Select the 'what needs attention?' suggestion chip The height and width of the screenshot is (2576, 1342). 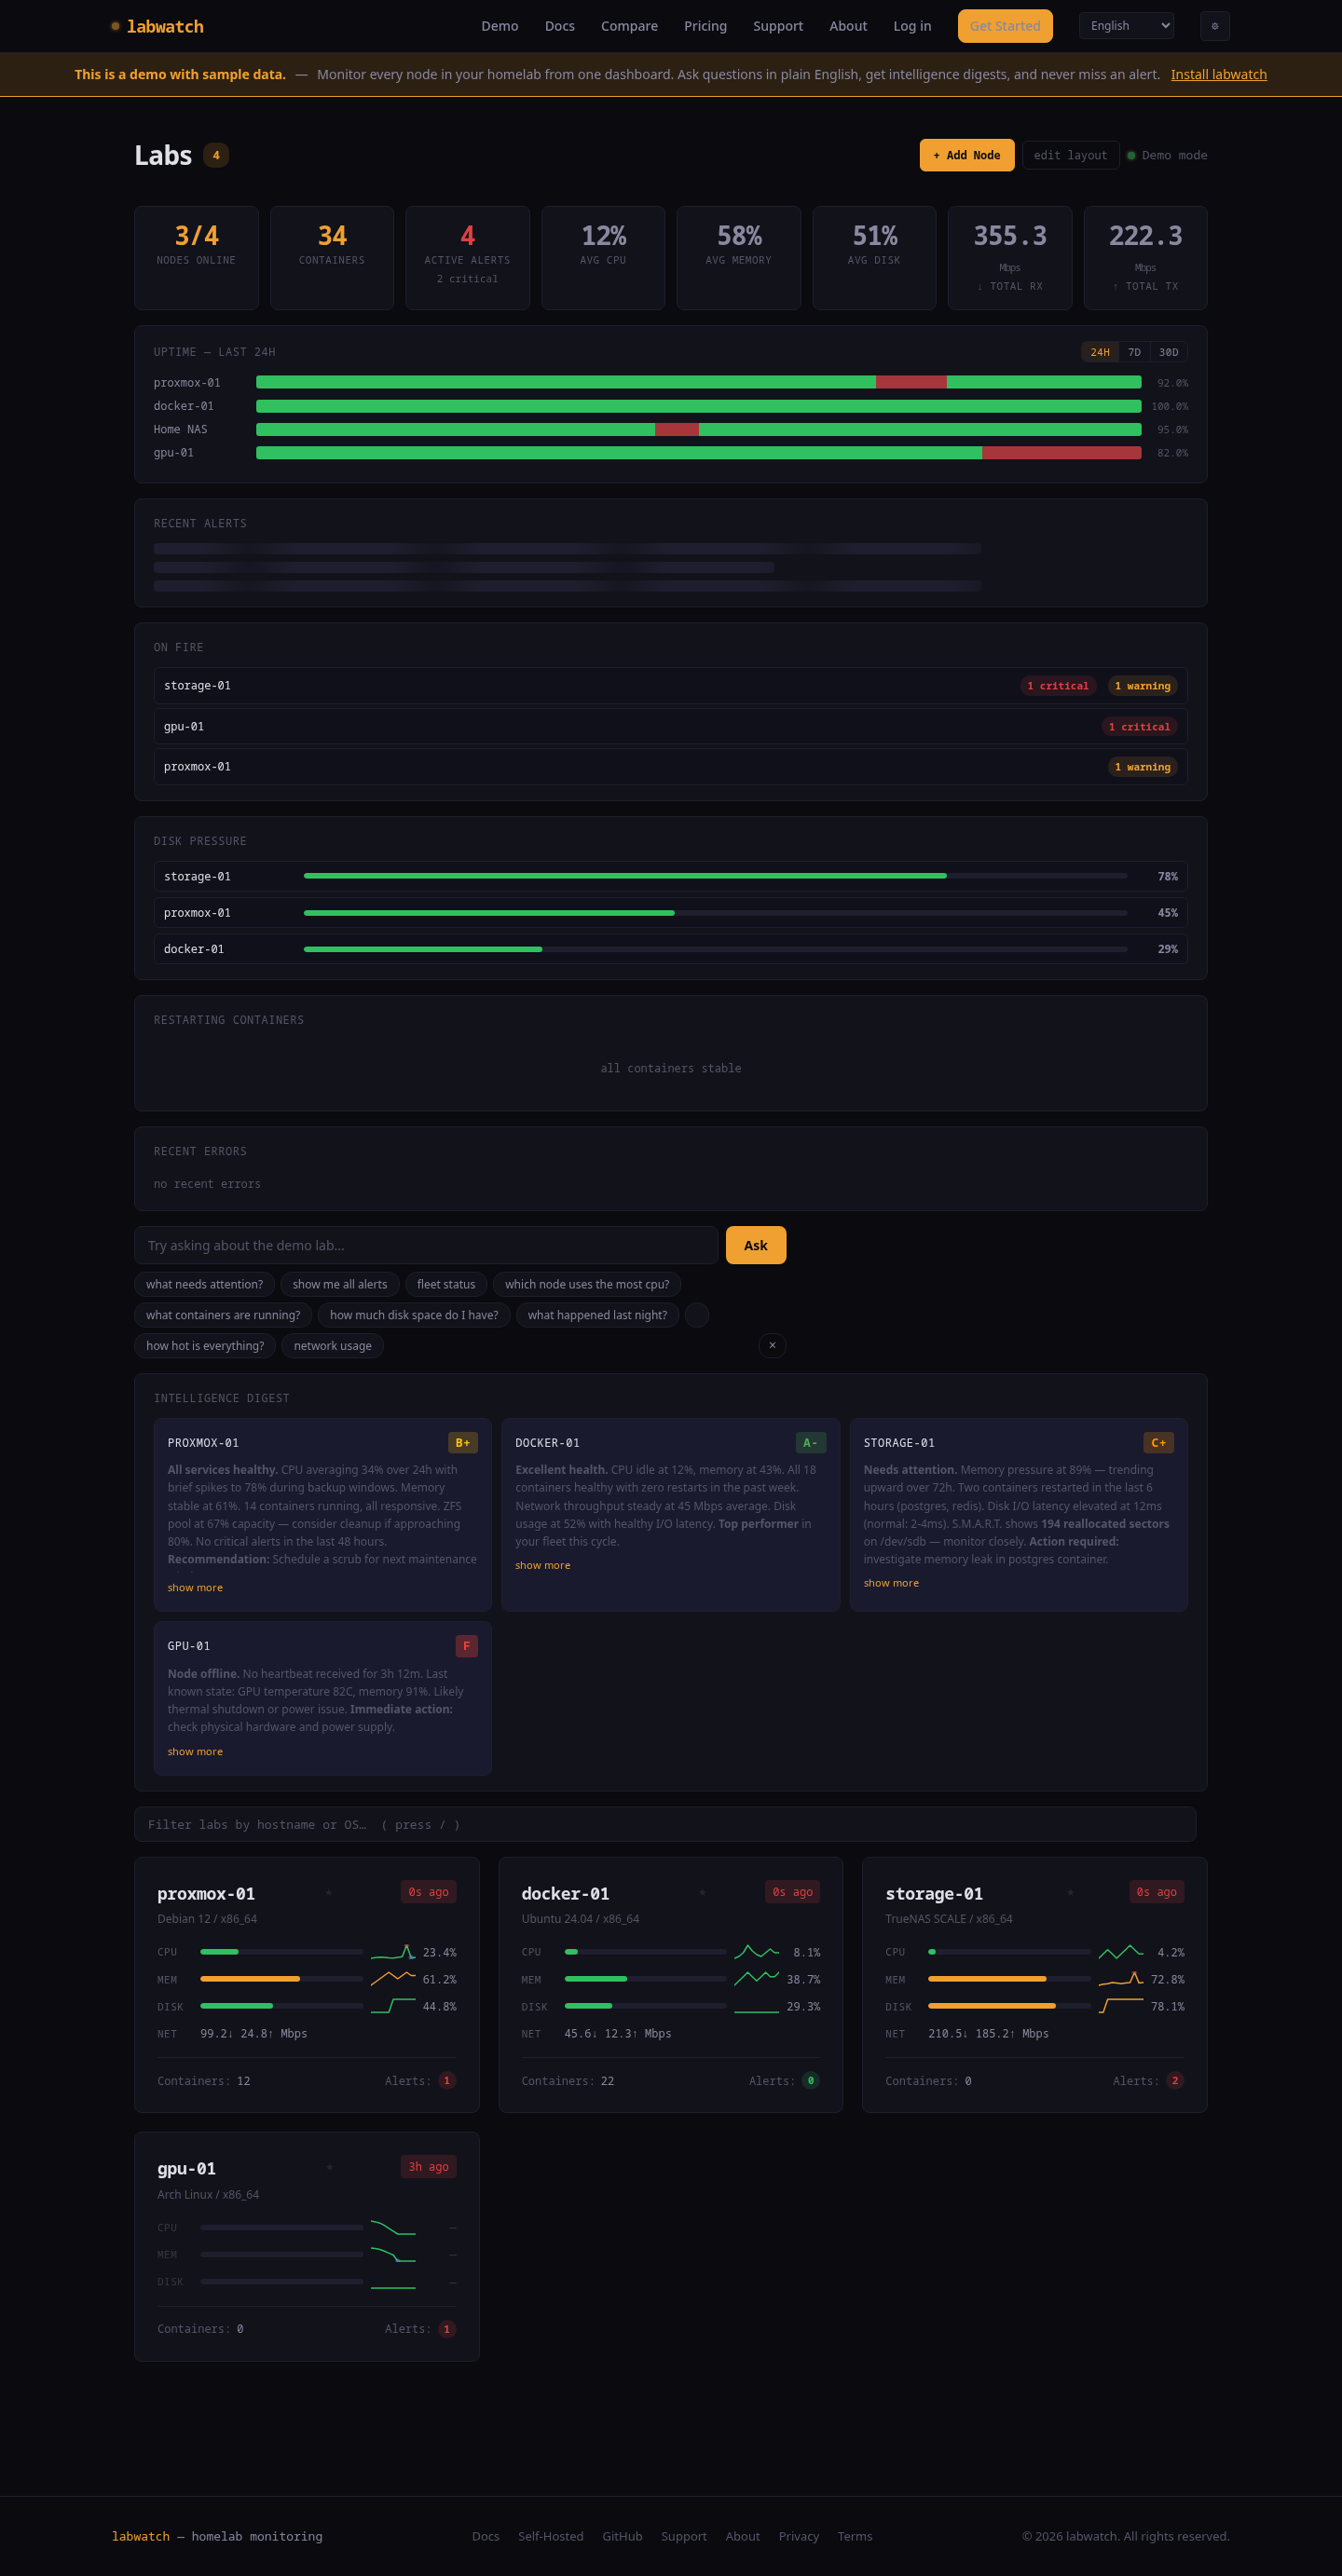click(204, 1284)
